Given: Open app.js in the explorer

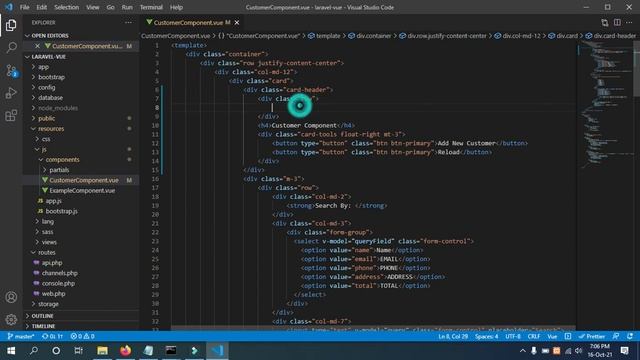Looking at the screenshot, I should point(53,201).
